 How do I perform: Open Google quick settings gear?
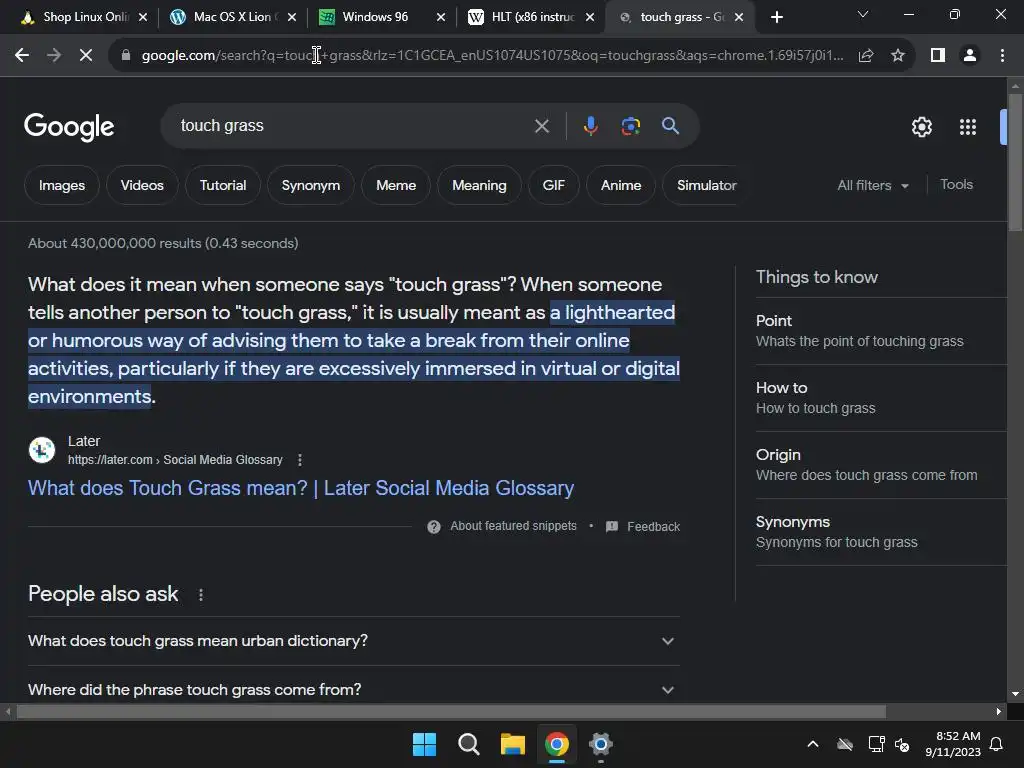921,127
